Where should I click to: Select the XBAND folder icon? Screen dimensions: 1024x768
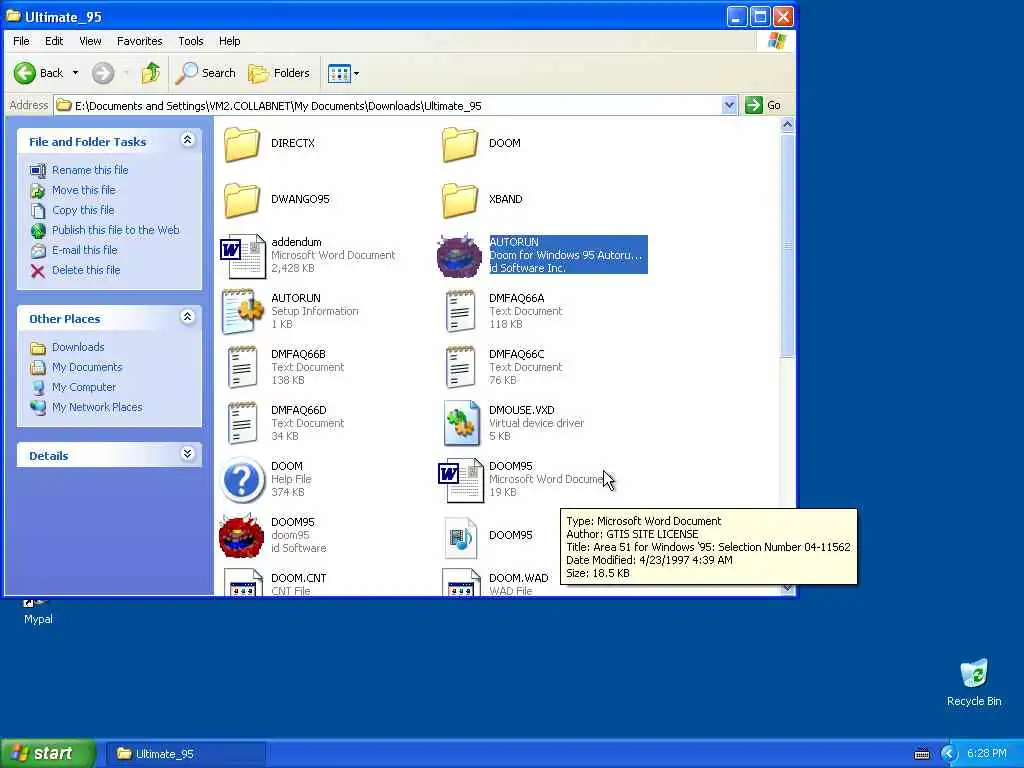460,200
